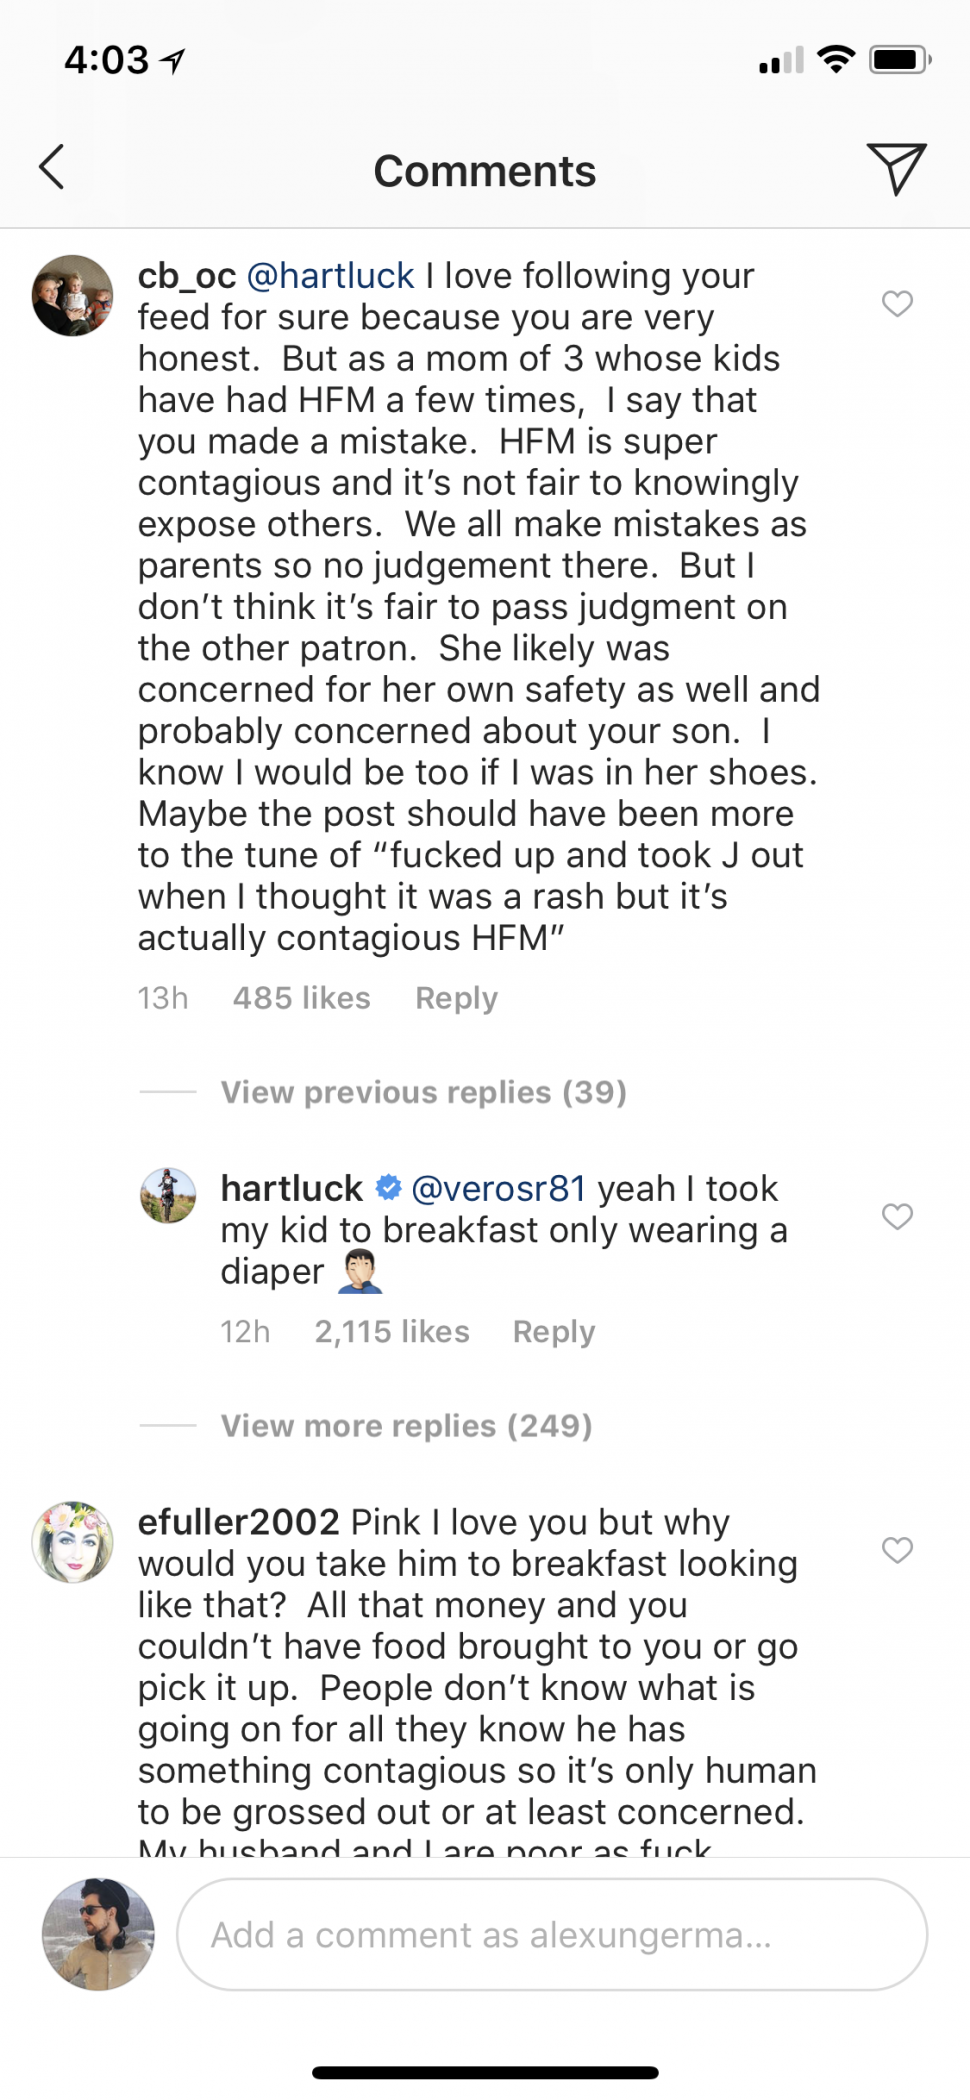Image resolution: width=970 pixels, height=2100 pixels.
Task: Open the direct message paper plane icon
Action: [895, 168]
